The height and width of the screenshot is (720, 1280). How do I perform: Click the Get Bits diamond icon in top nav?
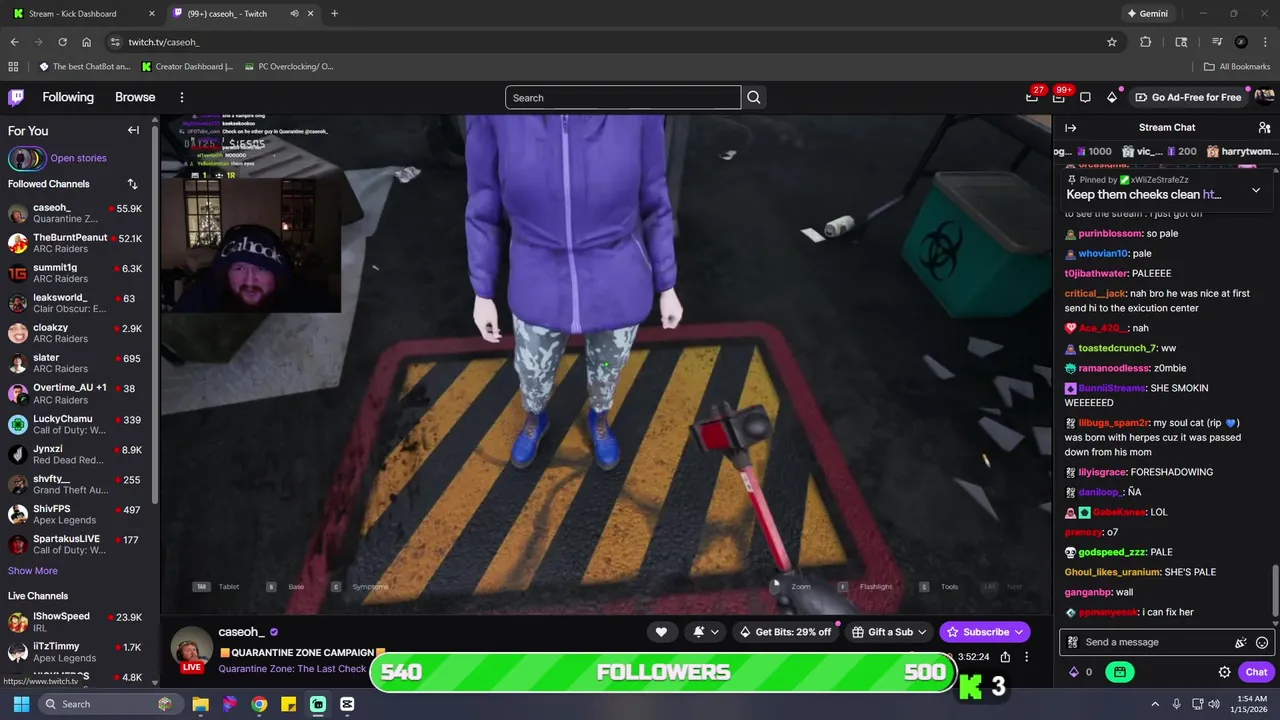tap(1112, 97)
